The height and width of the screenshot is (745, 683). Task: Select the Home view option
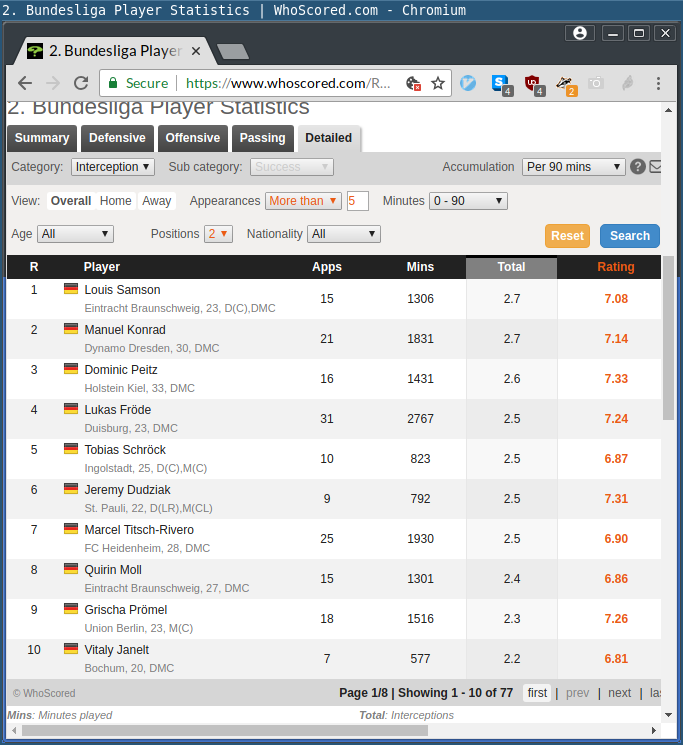click(115, 201)
